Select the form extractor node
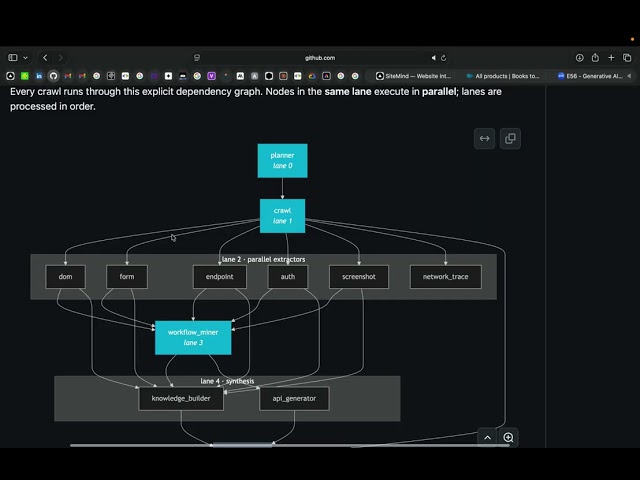This screenshot has width=640, height=480. (127, 277)
